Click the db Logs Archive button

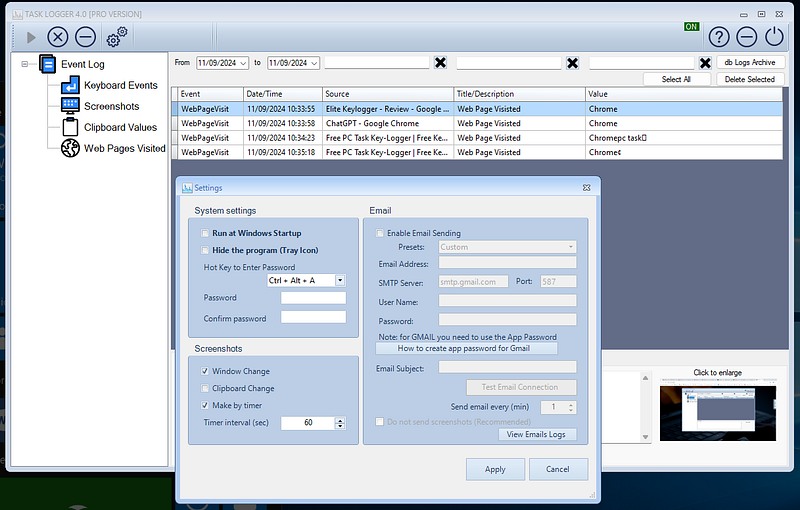pos(750,62)
